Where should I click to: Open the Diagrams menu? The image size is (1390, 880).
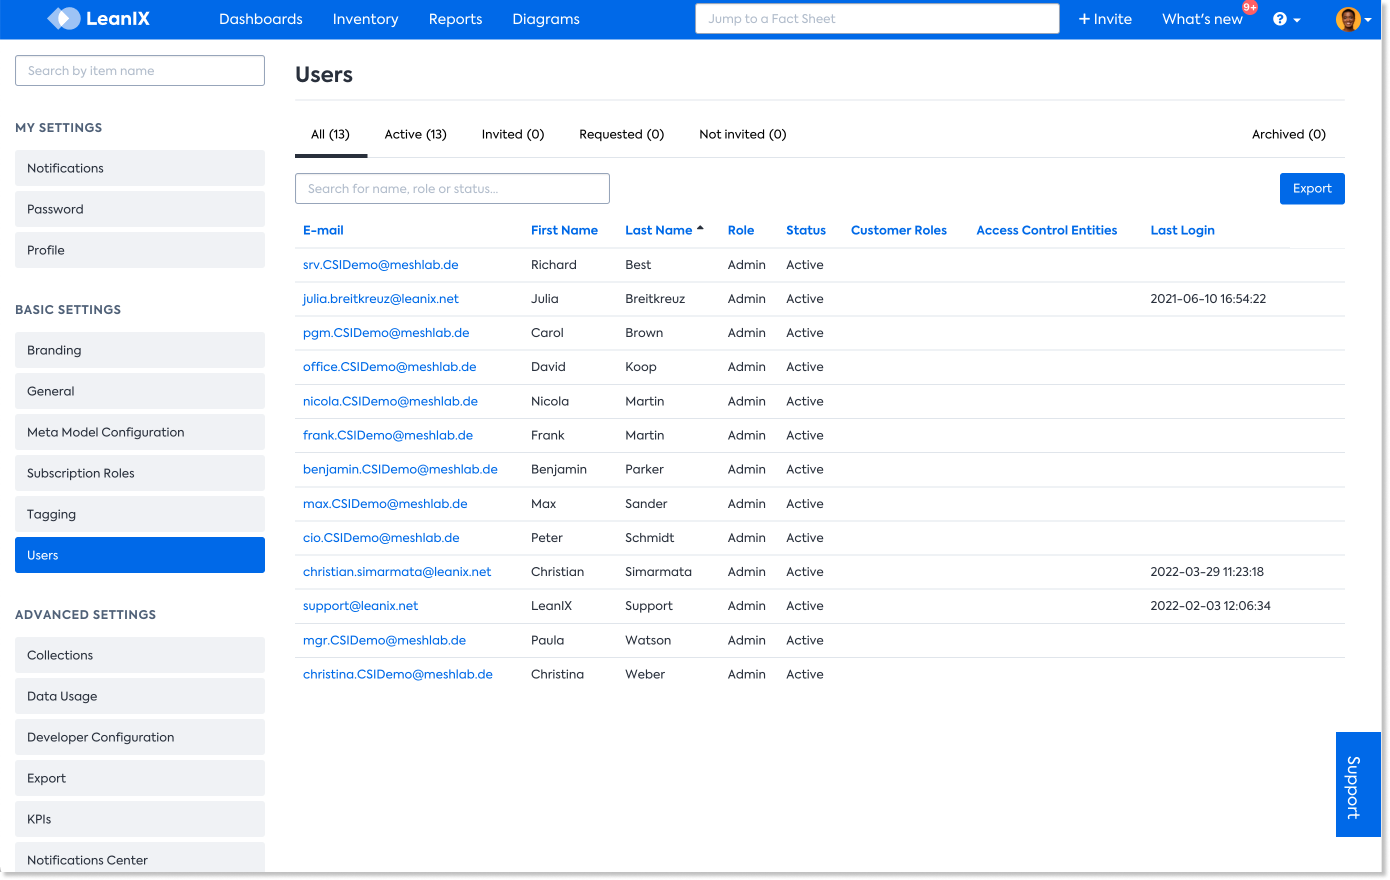[546, 19]
